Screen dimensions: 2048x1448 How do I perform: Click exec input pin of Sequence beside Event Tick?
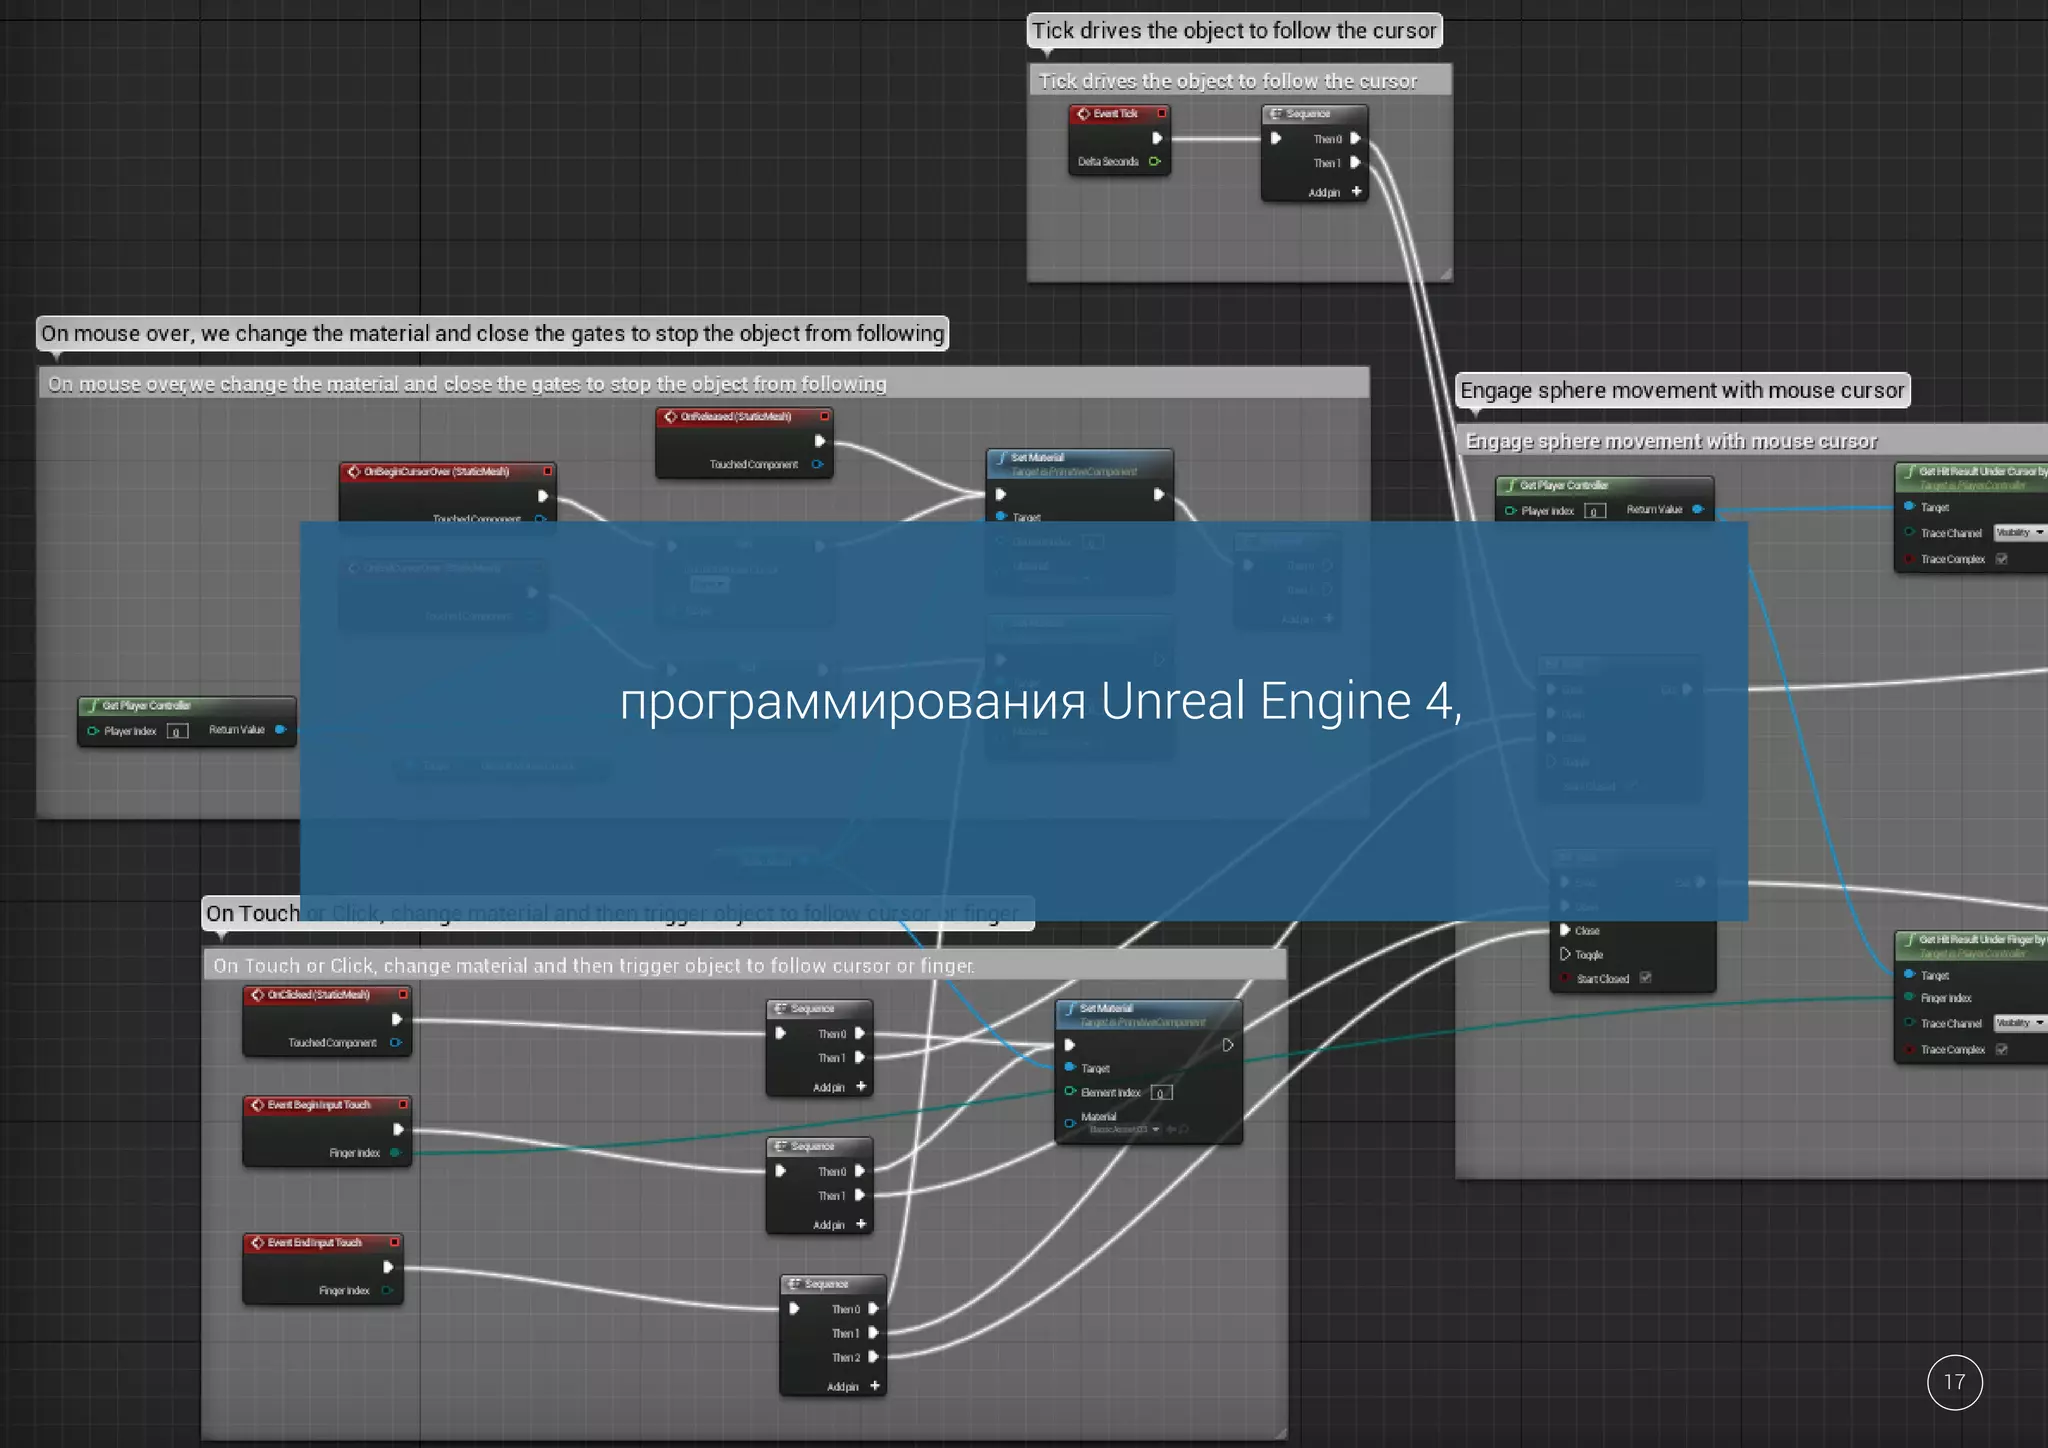tap(1276, 138)
